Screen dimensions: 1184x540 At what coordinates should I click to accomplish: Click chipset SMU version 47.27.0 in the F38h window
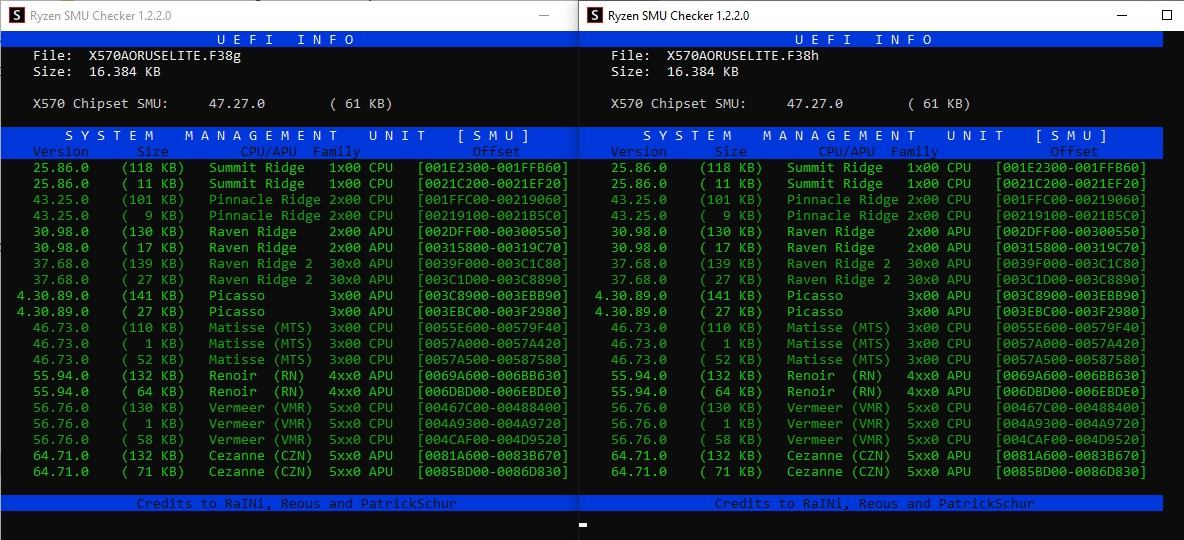coord(815,103)
